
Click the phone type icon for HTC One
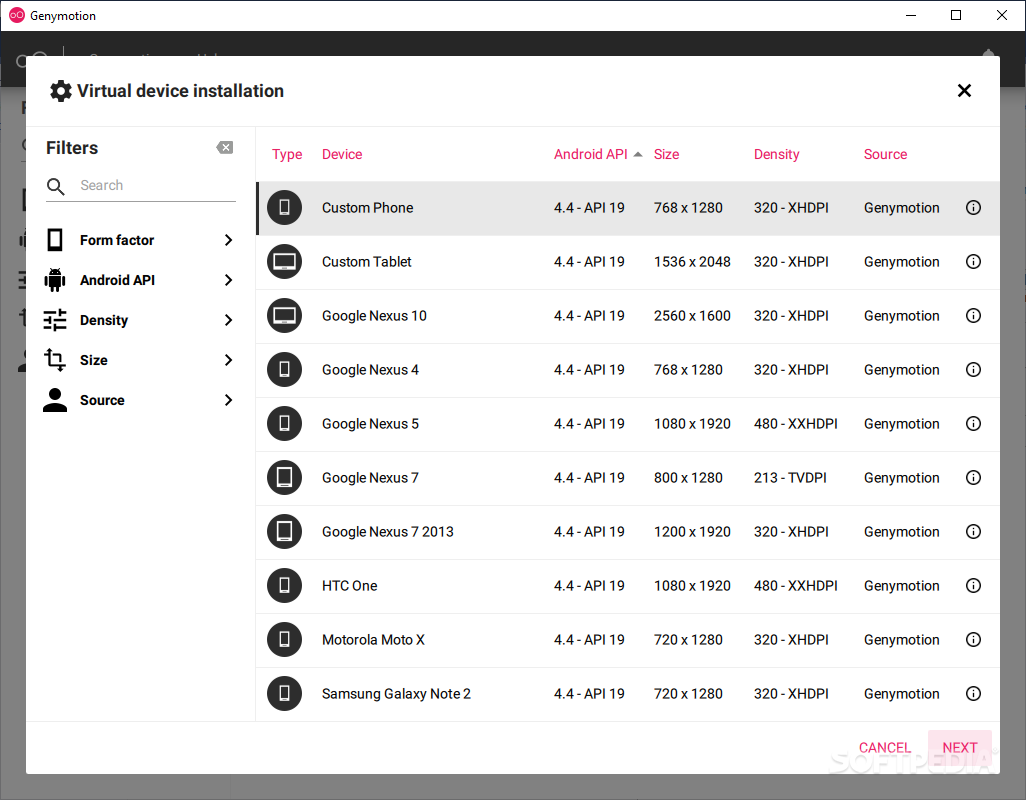(284, 585)
